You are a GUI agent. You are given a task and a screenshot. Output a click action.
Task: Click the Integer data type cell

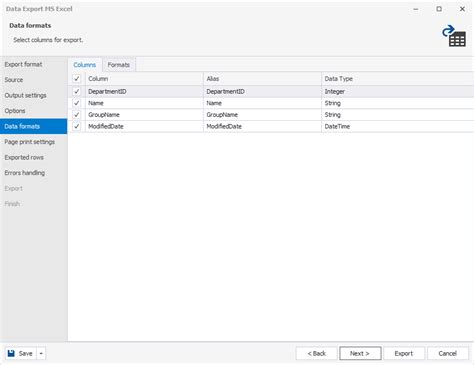coord(397,91)
